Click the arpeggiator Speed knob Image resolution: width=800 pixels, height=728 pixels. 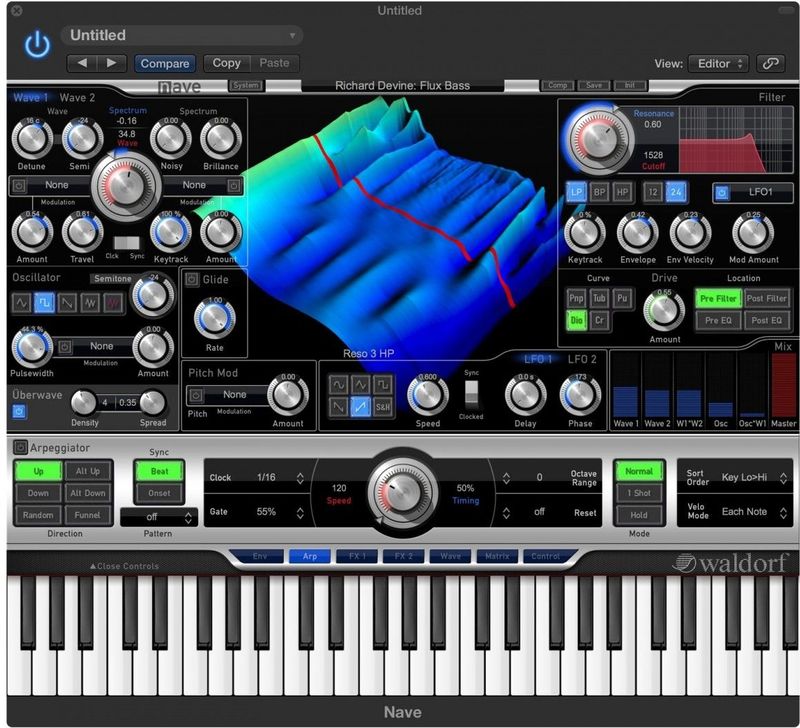[402, 492]
